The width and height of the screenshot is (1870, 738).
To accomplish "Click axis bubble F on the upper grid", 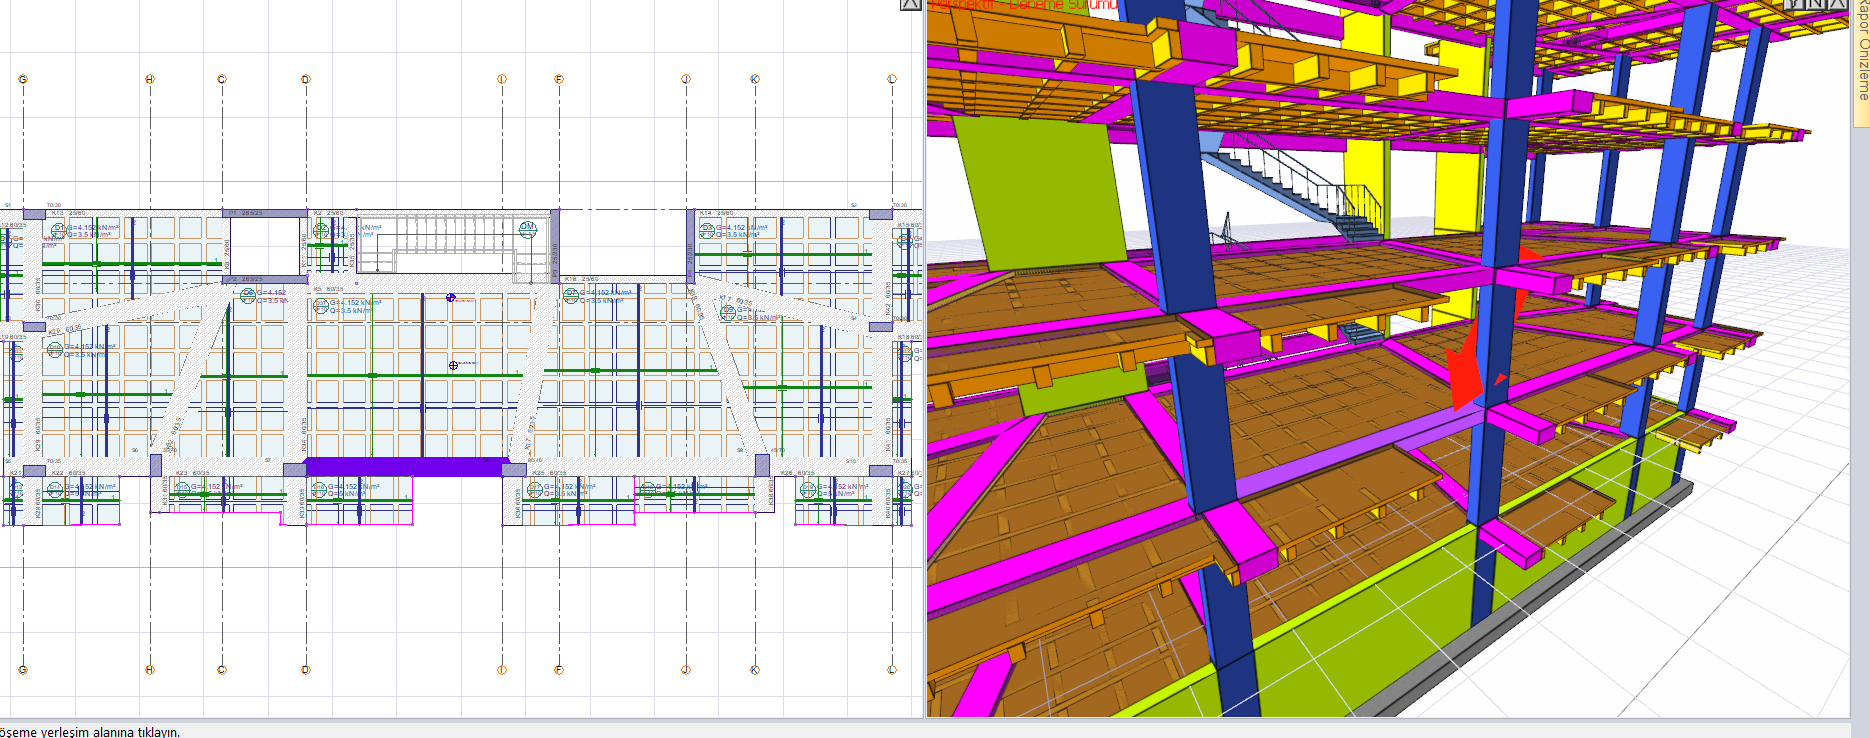I will pyautogui.click(x=559, y=79).
